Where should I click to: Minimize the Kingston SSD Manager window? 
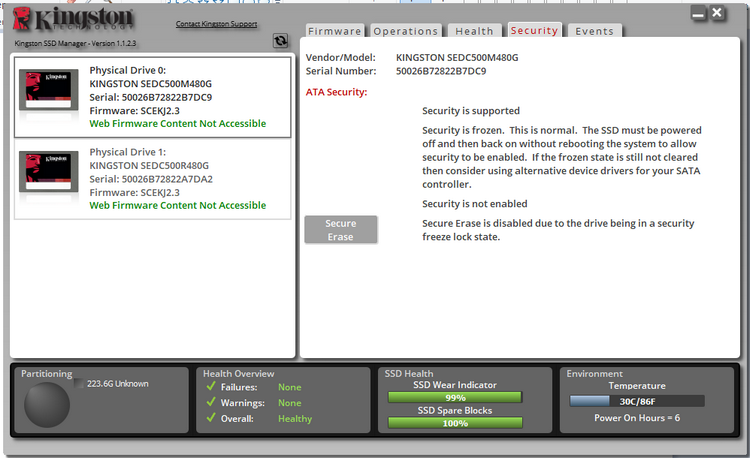[698, 14]
